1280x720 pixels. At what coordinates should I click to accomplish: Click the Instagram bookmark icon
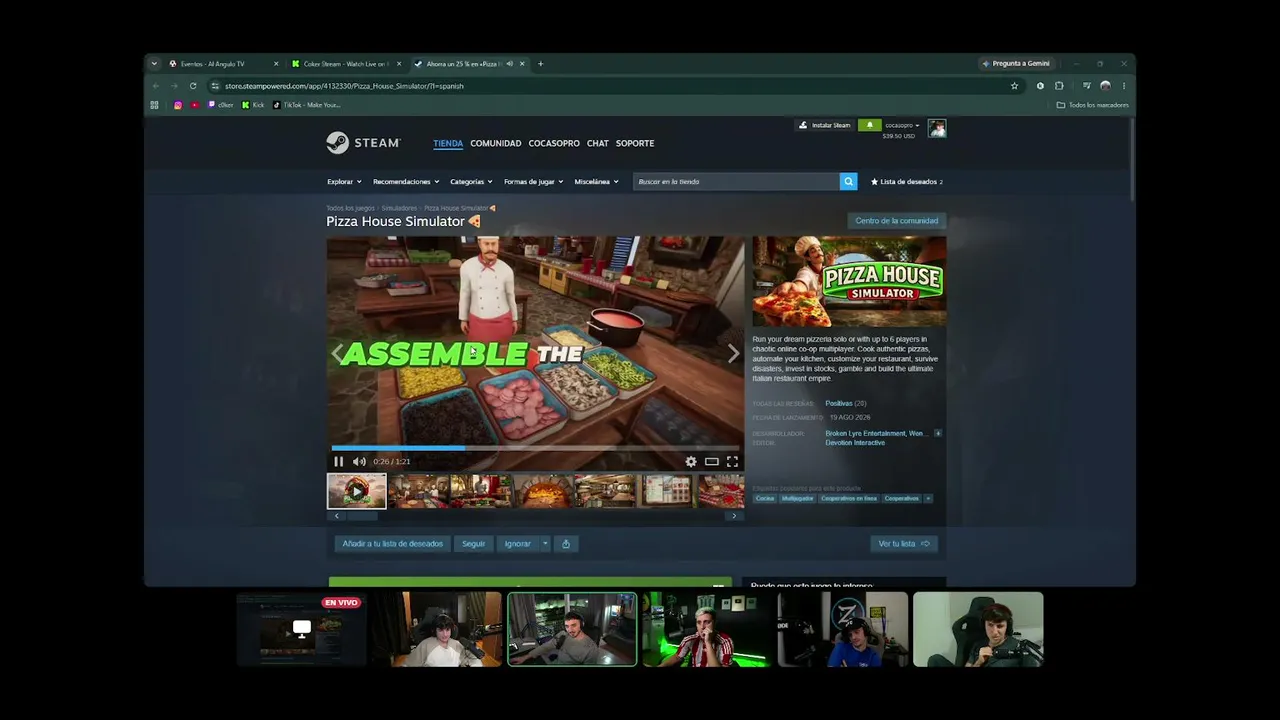coord(178,105)
